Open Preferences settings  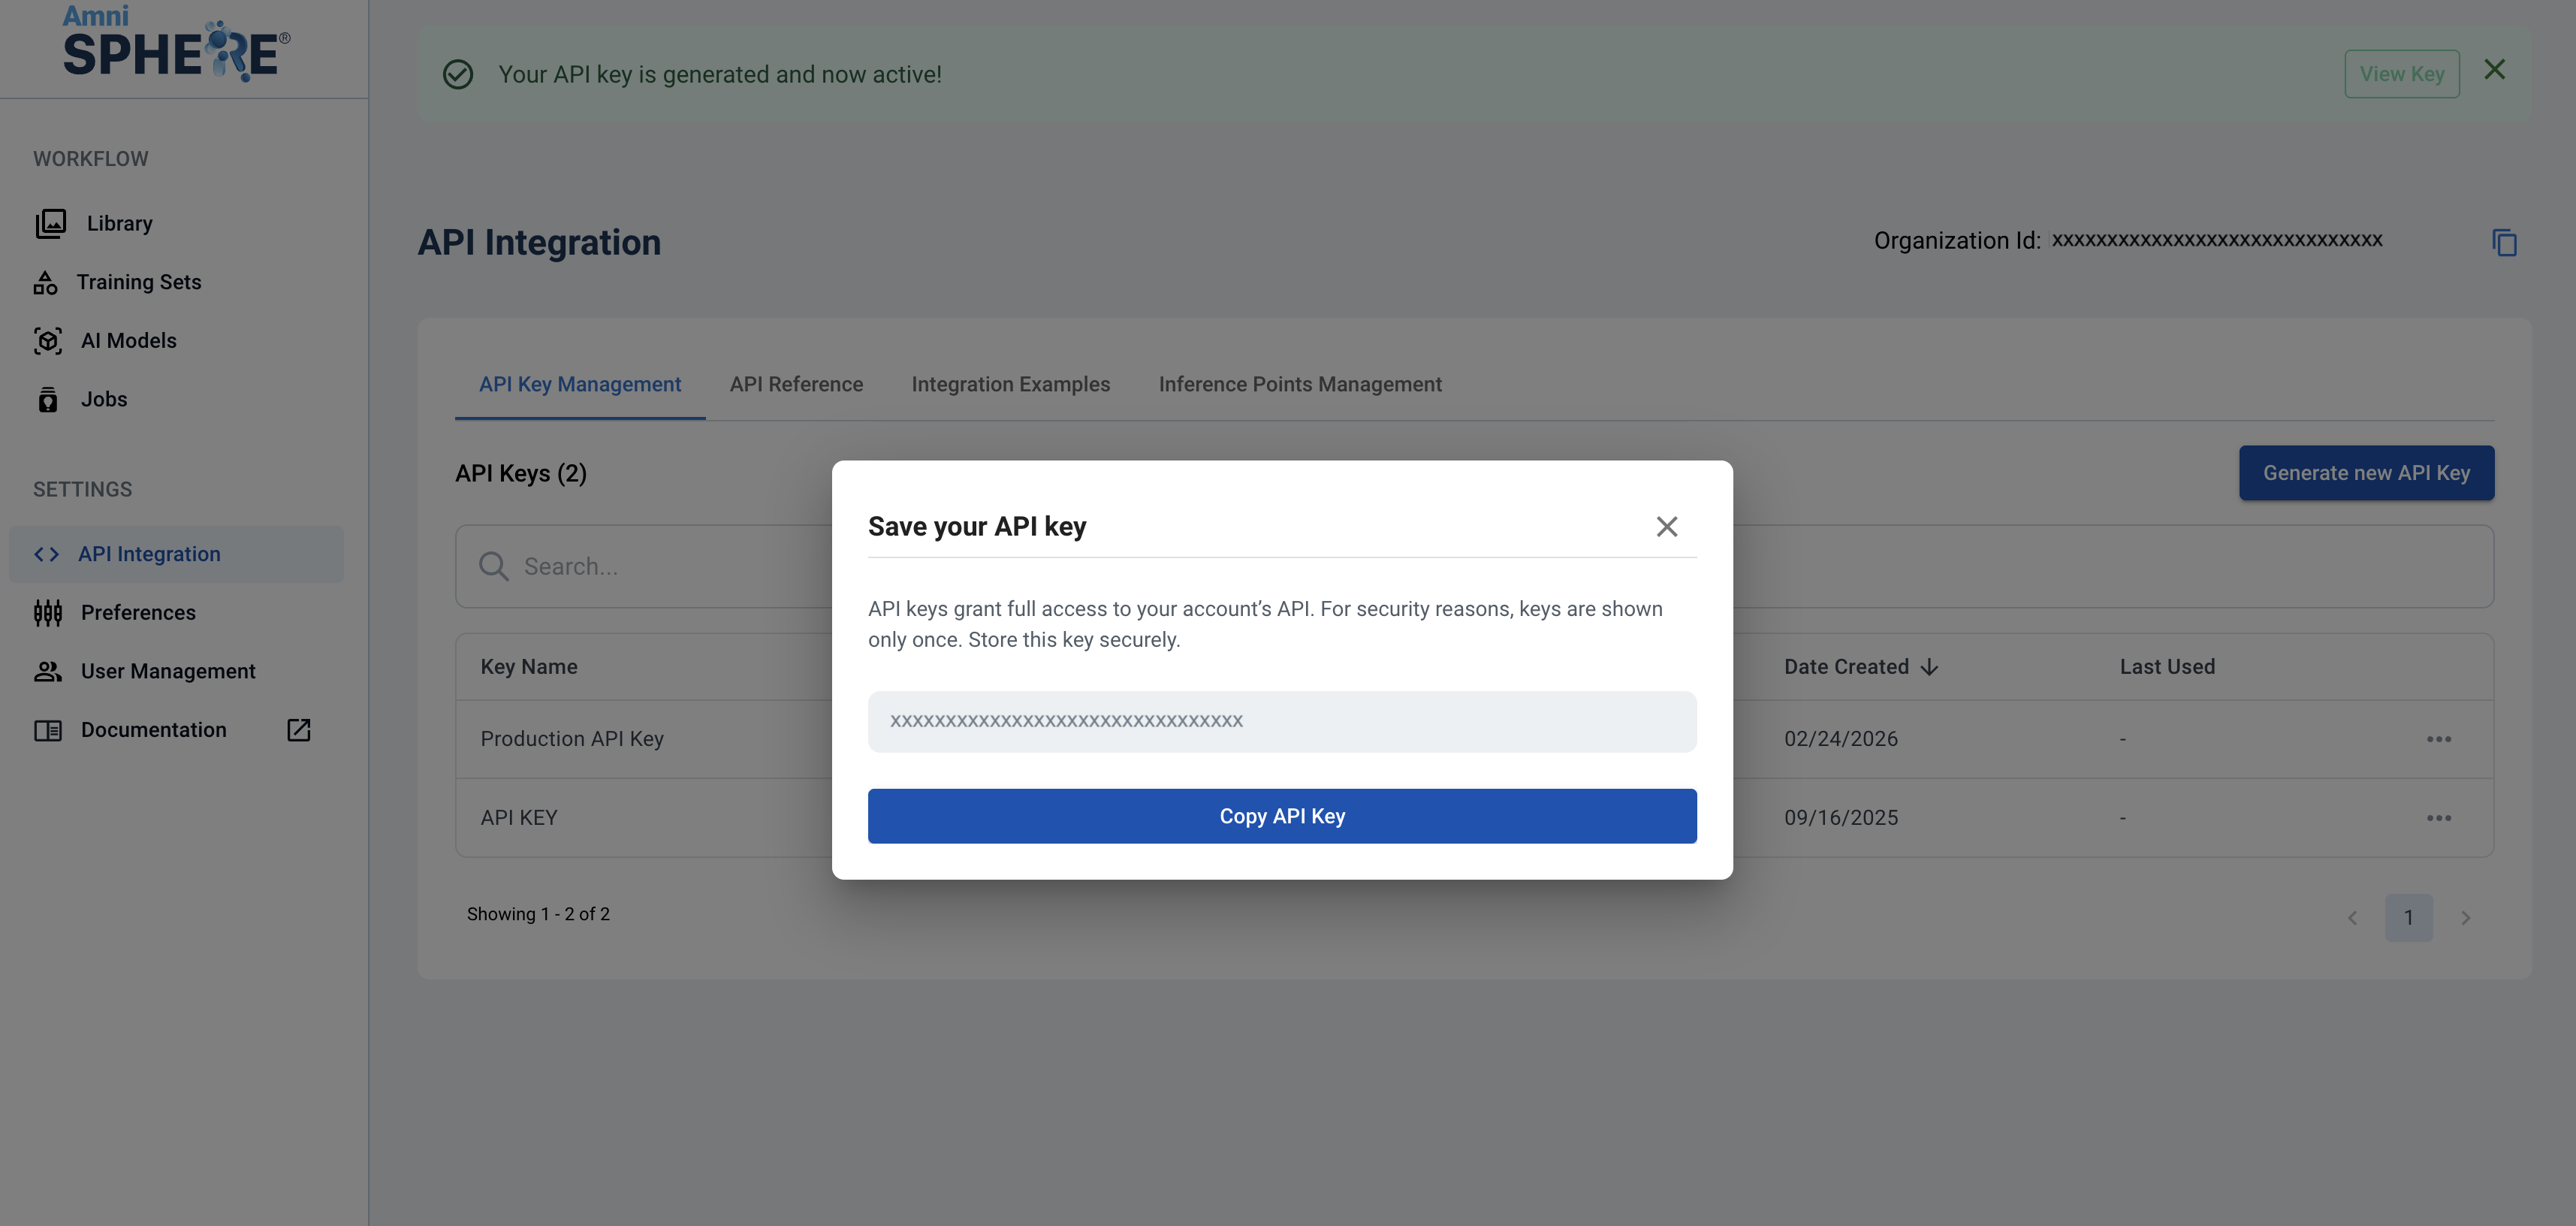tap(138, 612)
